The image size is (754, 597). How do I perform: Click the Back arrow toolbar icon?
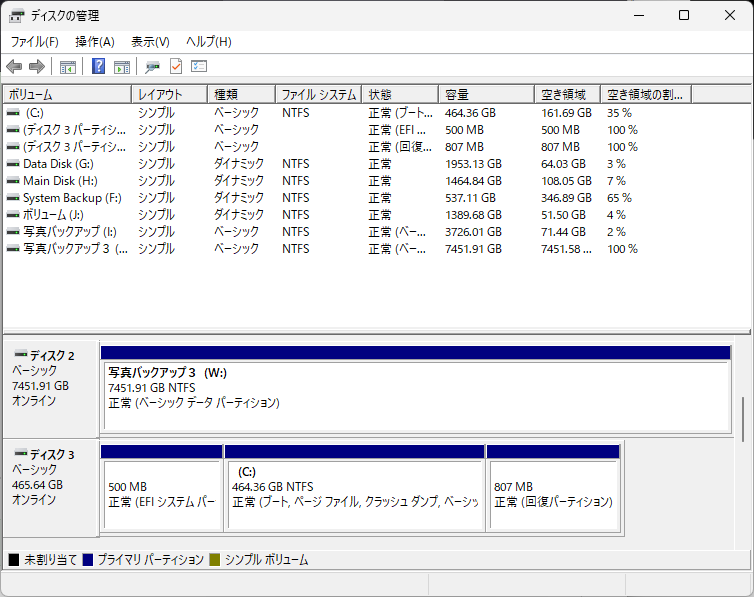(14, 67)
